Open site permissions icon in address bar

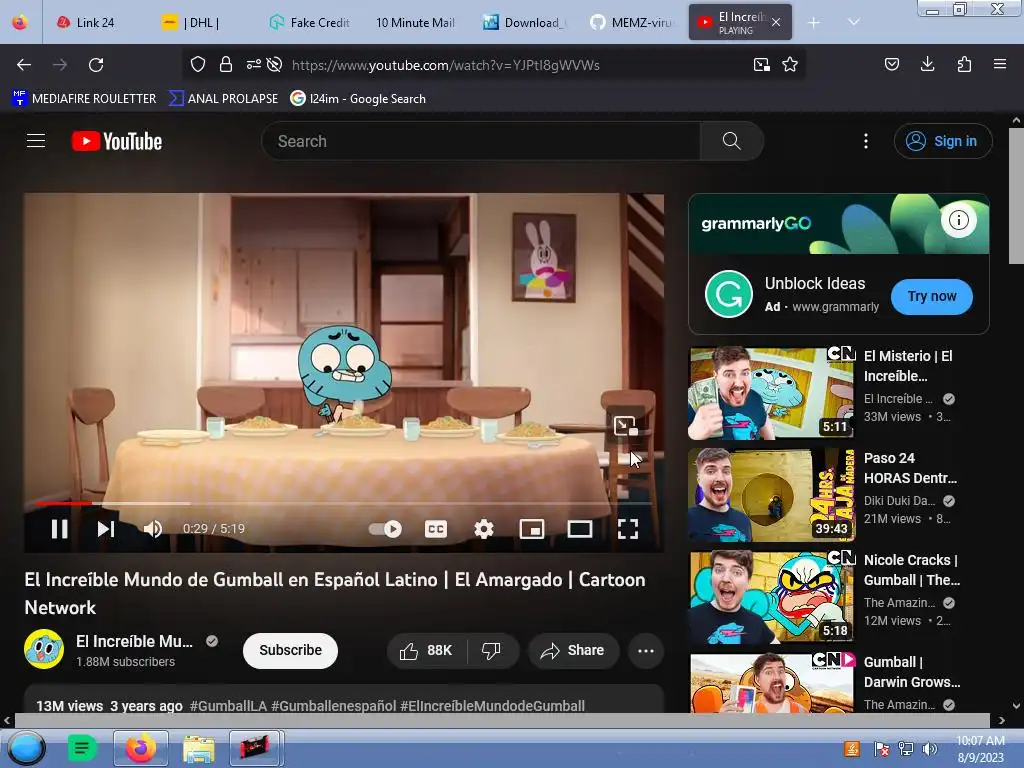253,64
